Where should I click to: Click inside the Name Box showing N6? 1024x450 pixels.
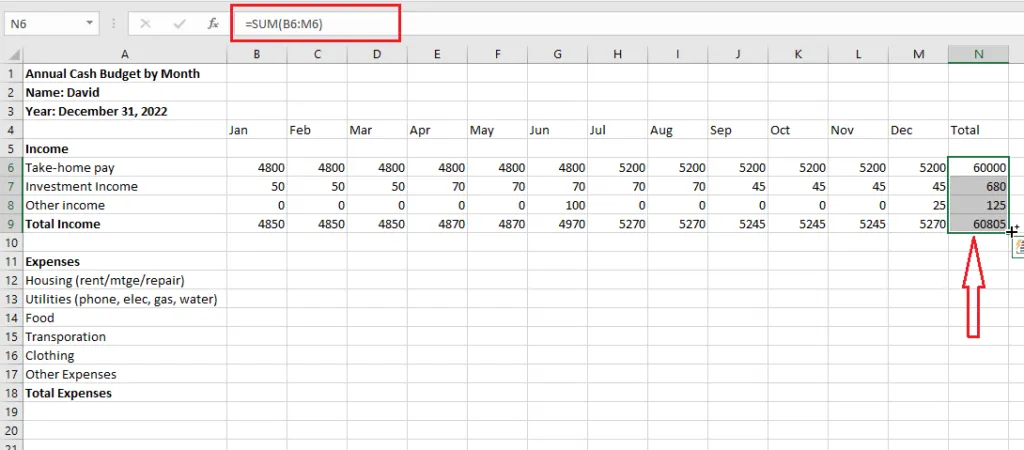[x=44, y=24]
